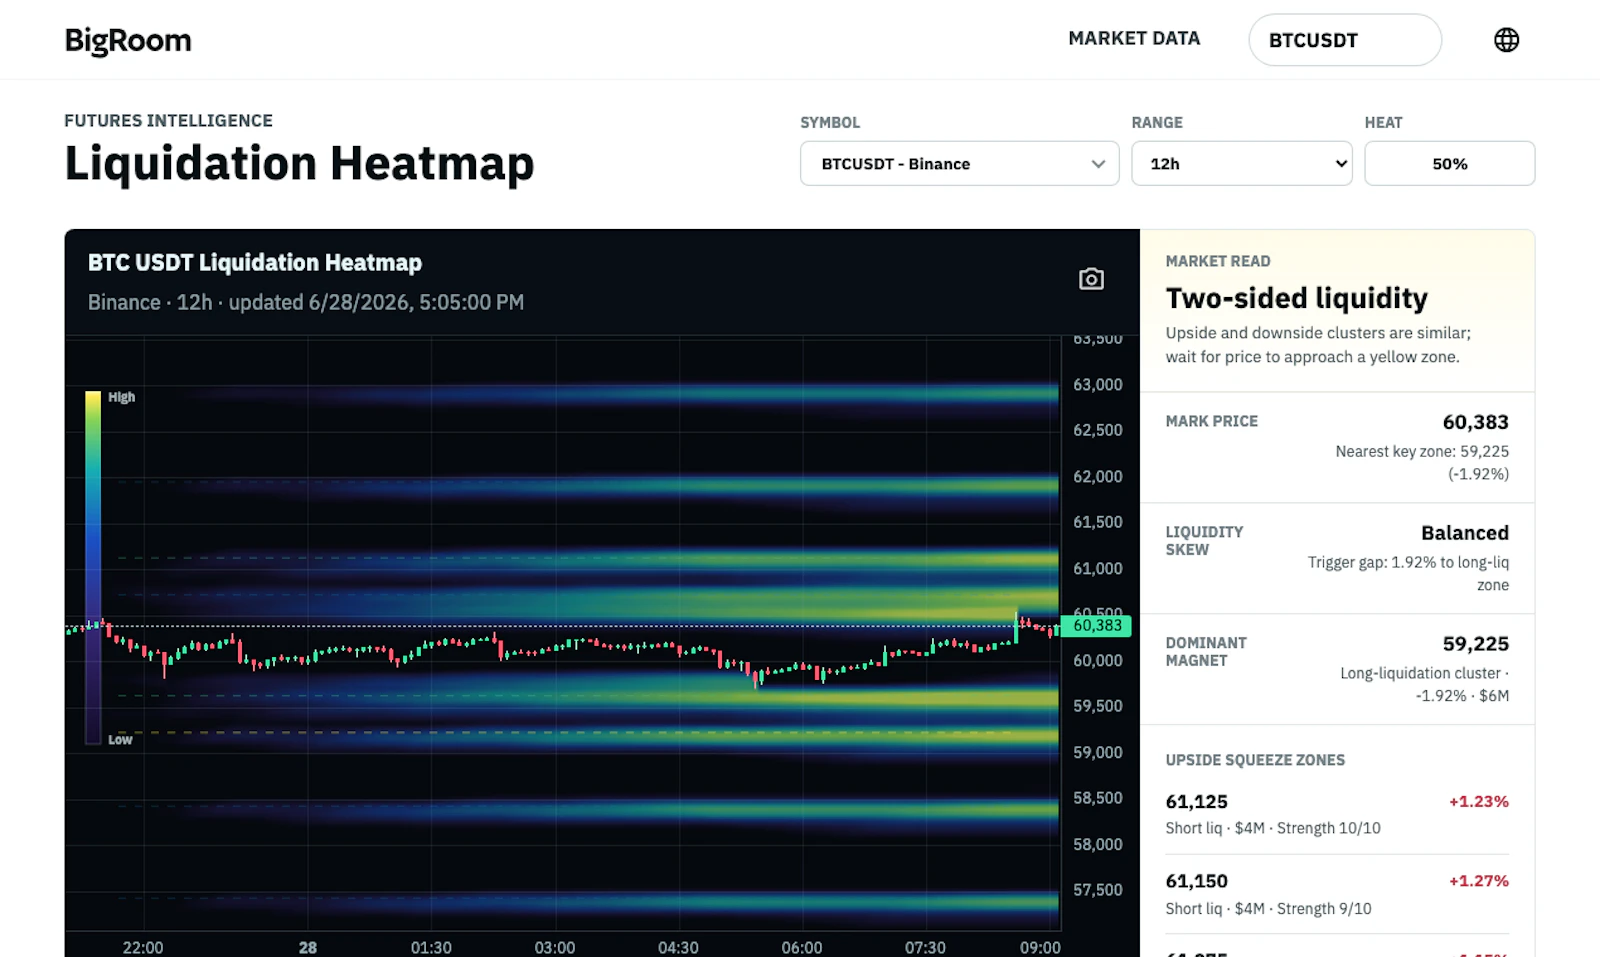This screenshot has width=1600, height=957.
Task: Select the 61,150 upside squeeze zone
Action: coord(1337,894)
